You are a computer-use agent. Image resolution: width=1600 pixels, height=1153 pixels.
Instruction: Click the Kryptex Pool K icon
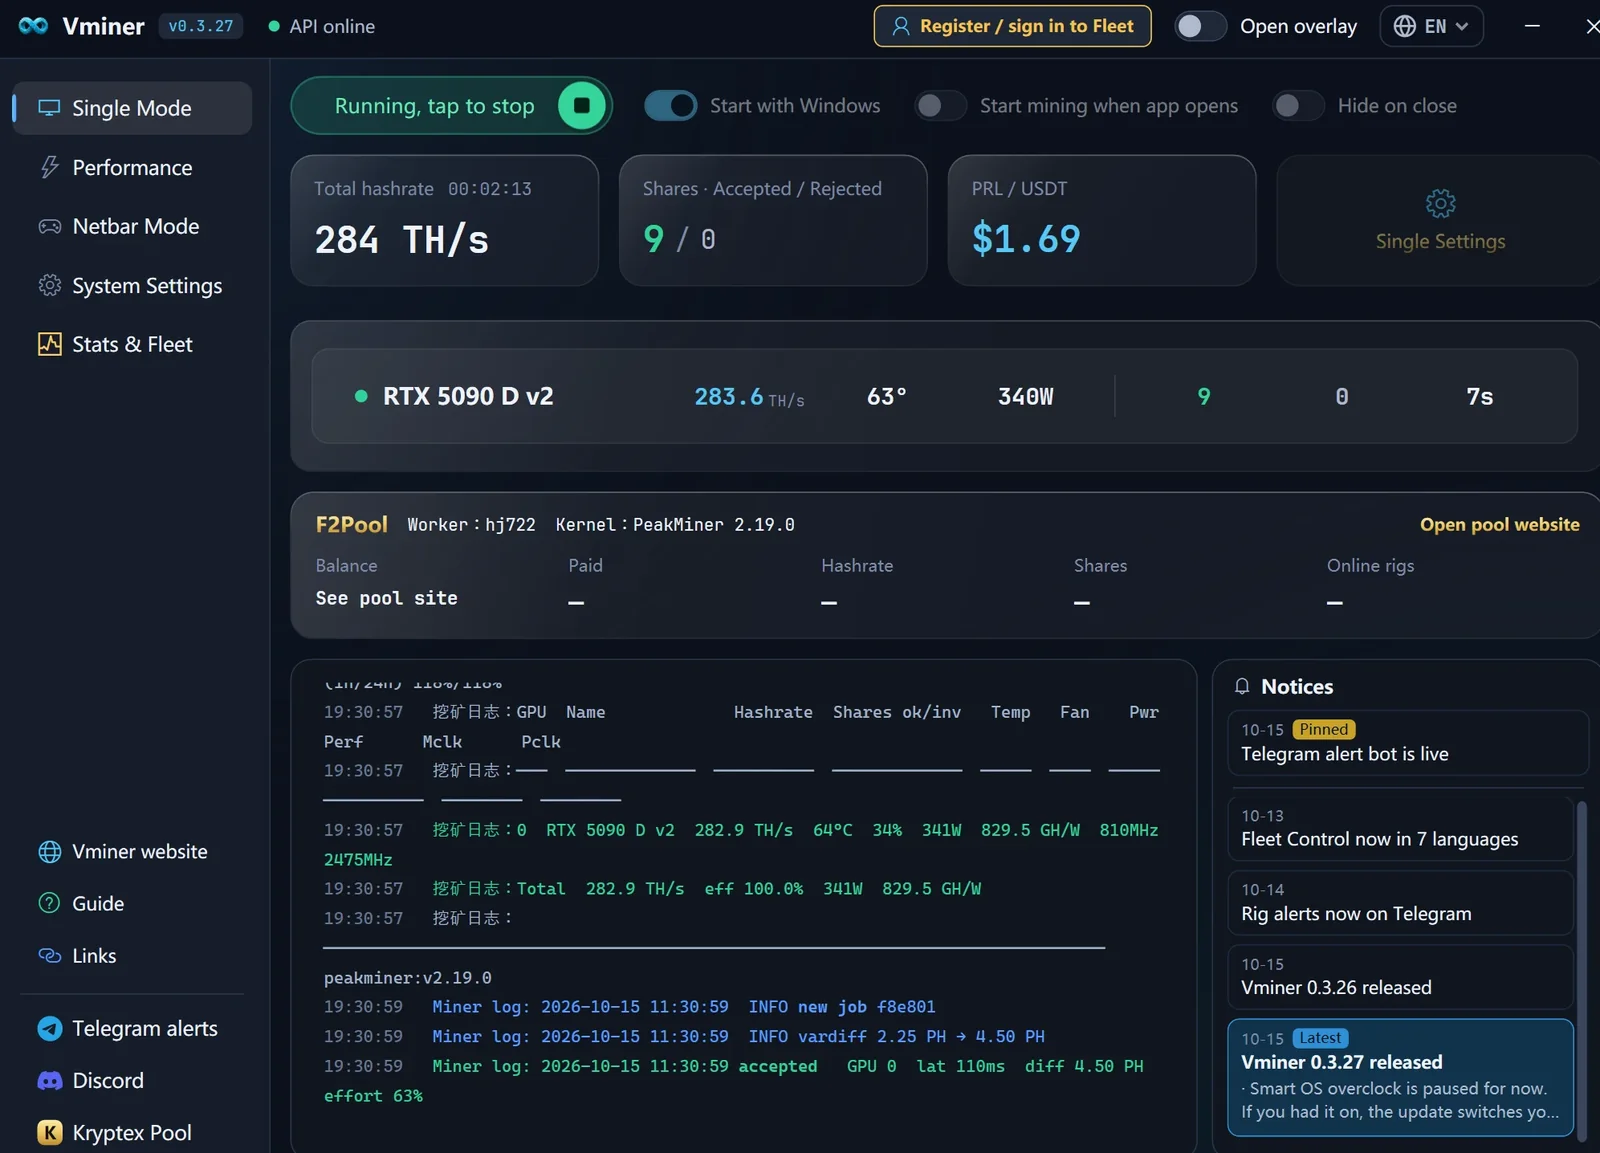[x=49, y=1132]
